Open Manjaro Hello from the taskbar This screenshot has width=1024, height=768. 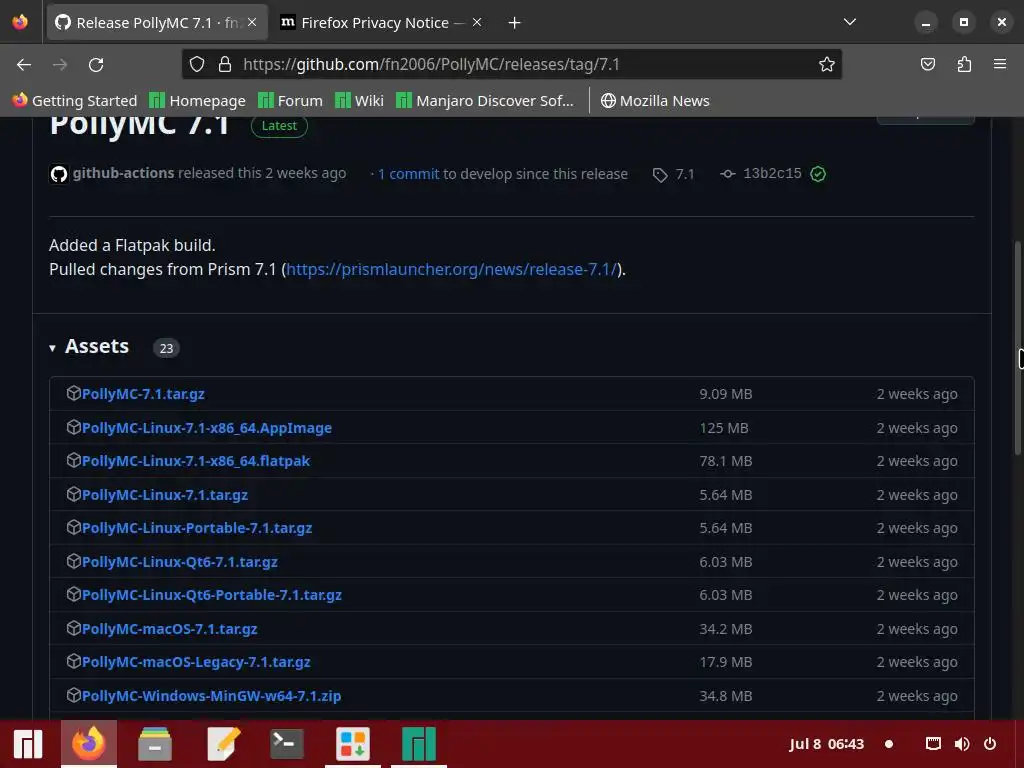pyautogui.click(x=419, y=744)
